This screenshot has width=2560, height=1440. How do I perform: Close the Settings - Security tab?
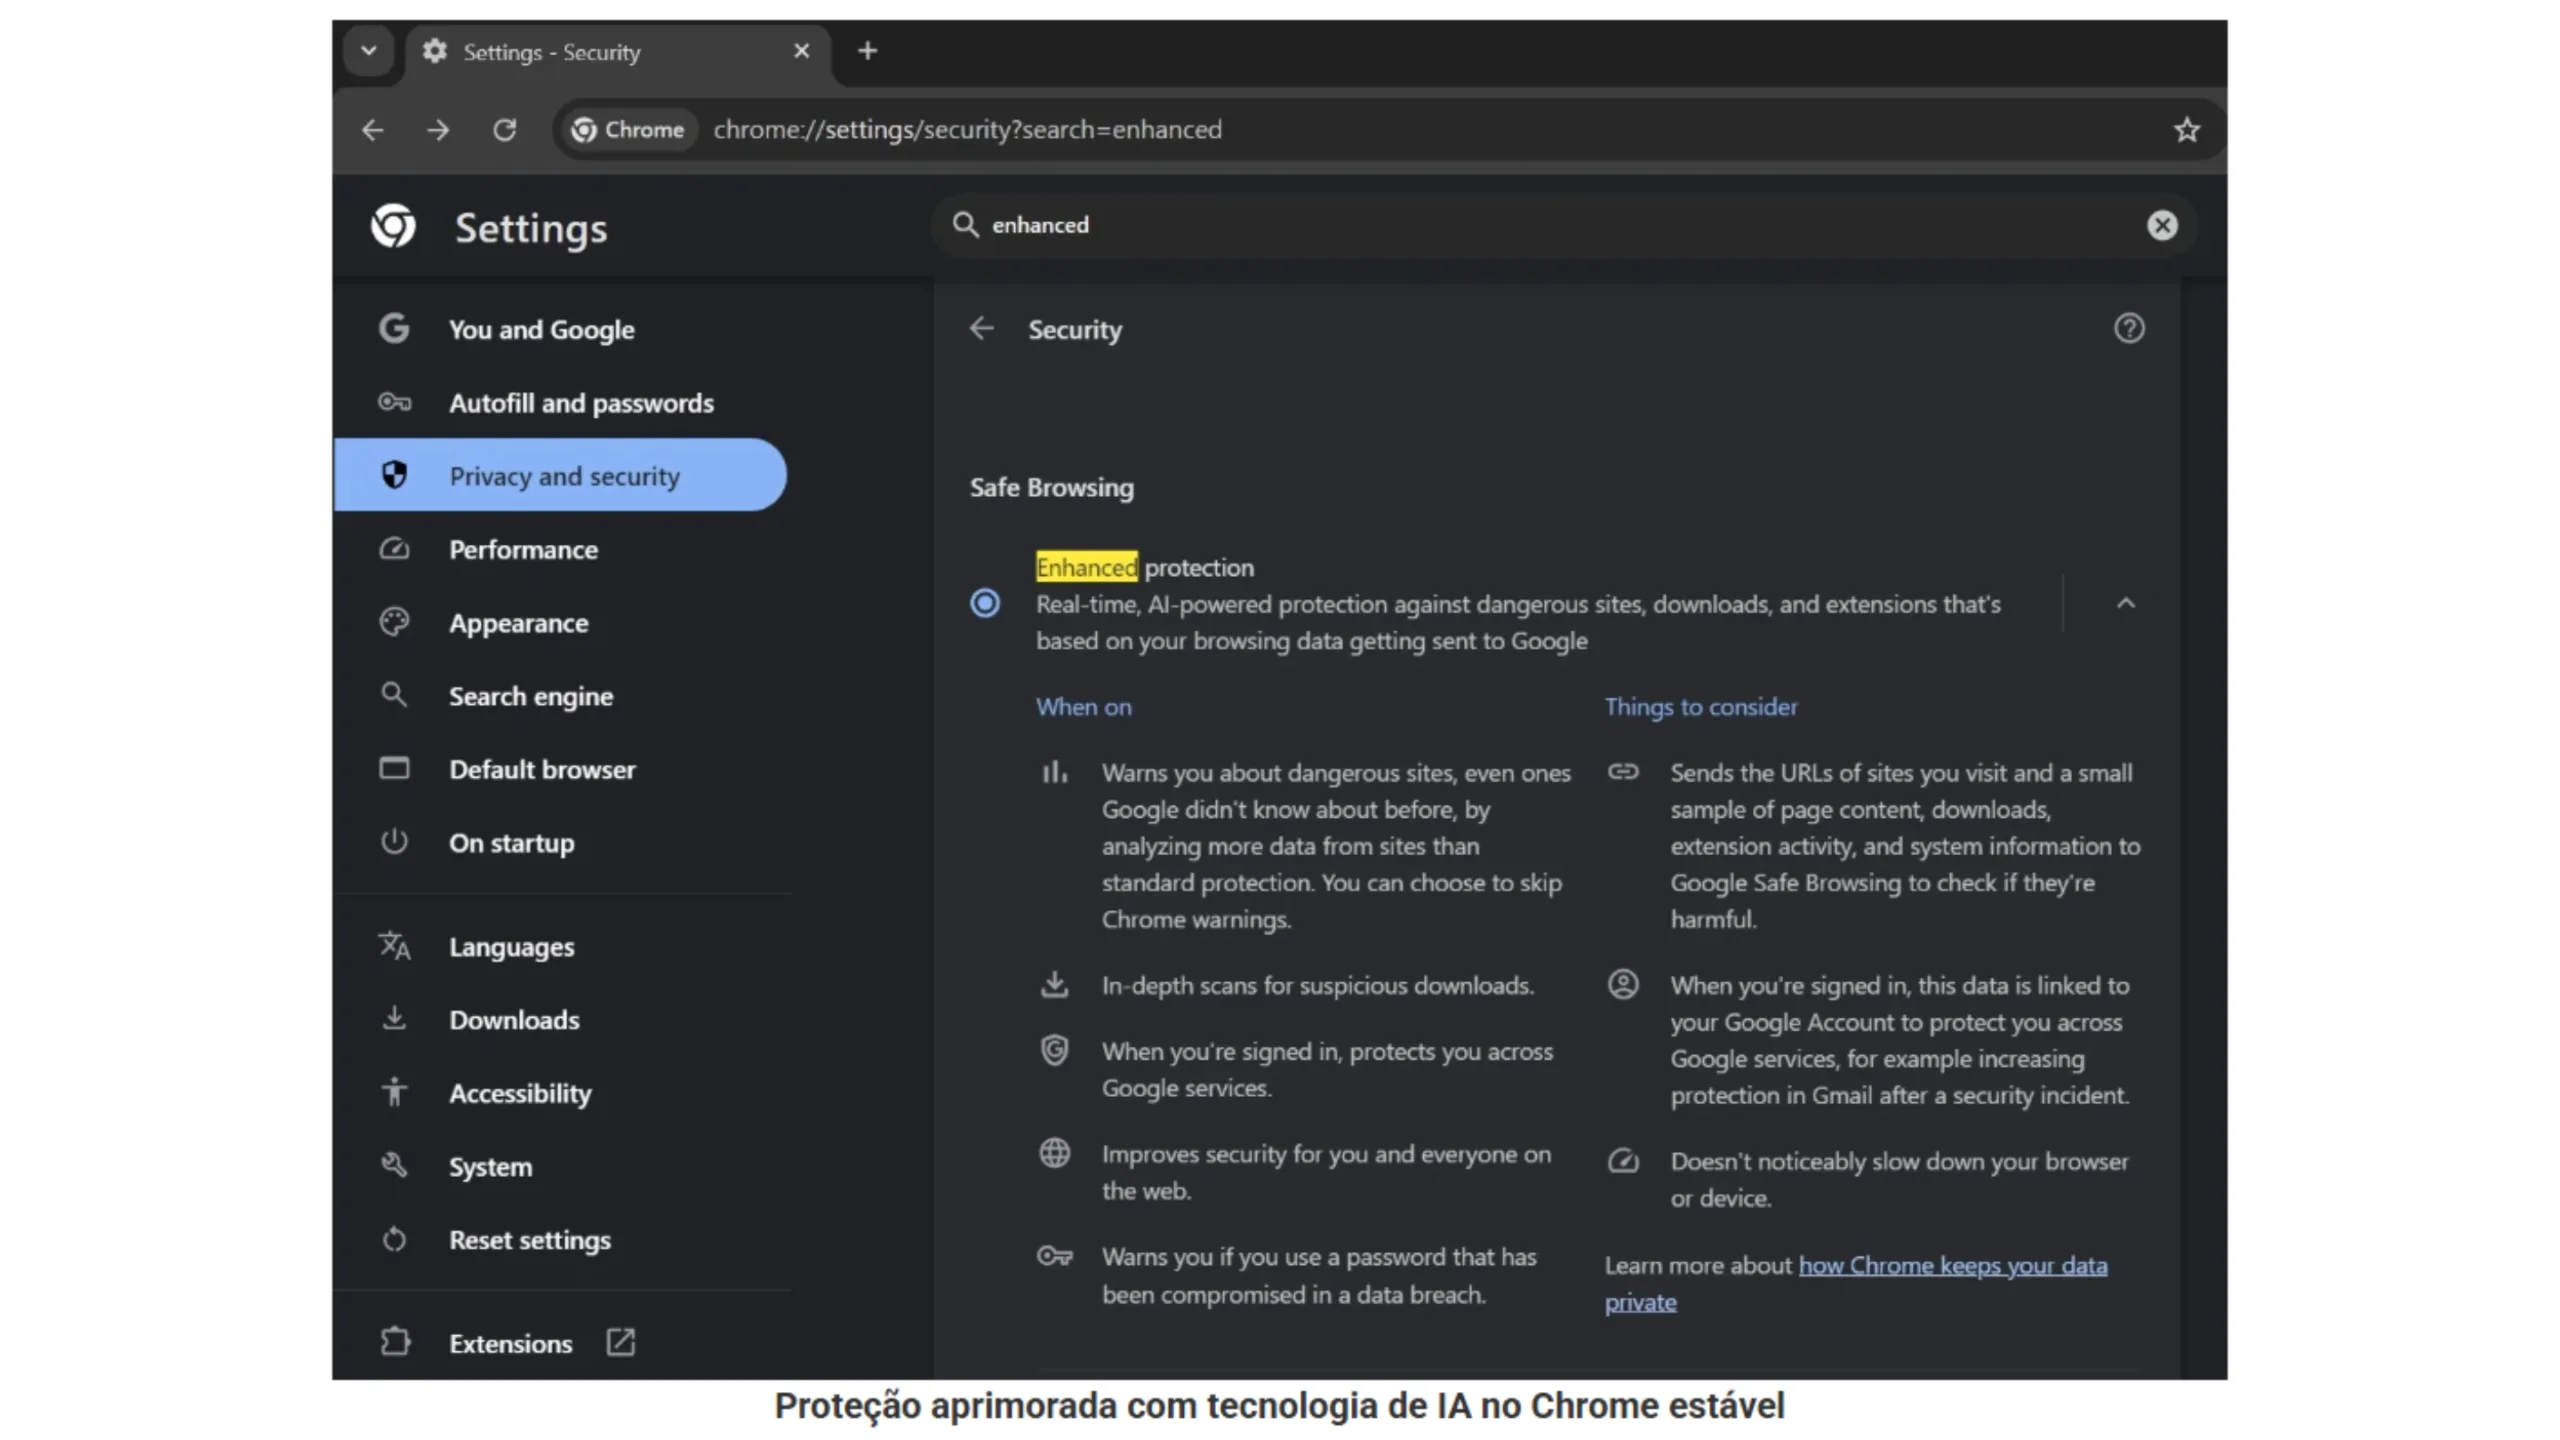(x=801, y=51)
